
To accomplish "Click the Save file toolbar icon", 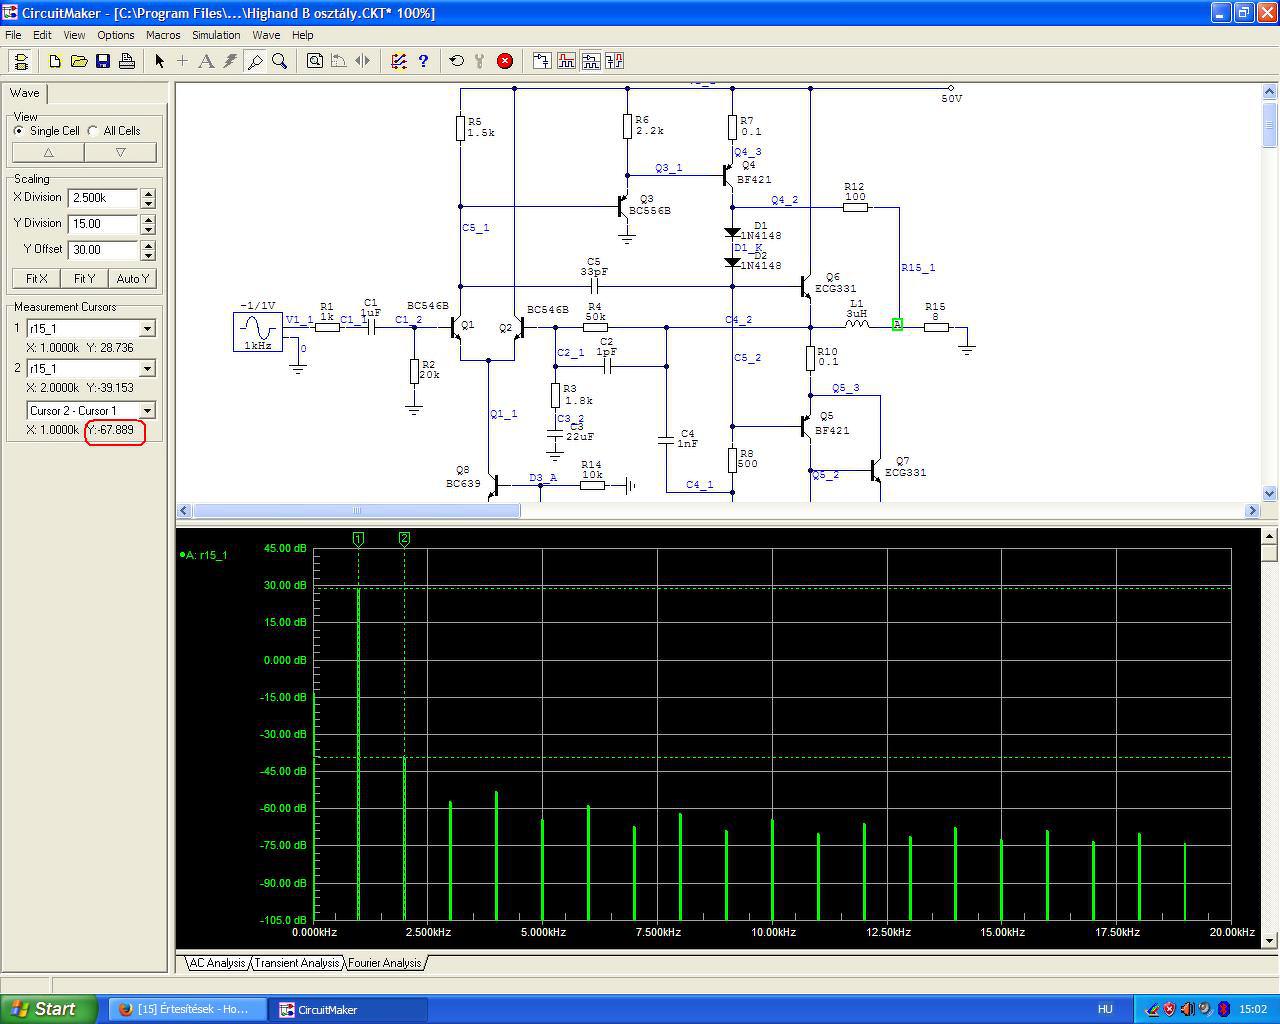I will point(103,61).
